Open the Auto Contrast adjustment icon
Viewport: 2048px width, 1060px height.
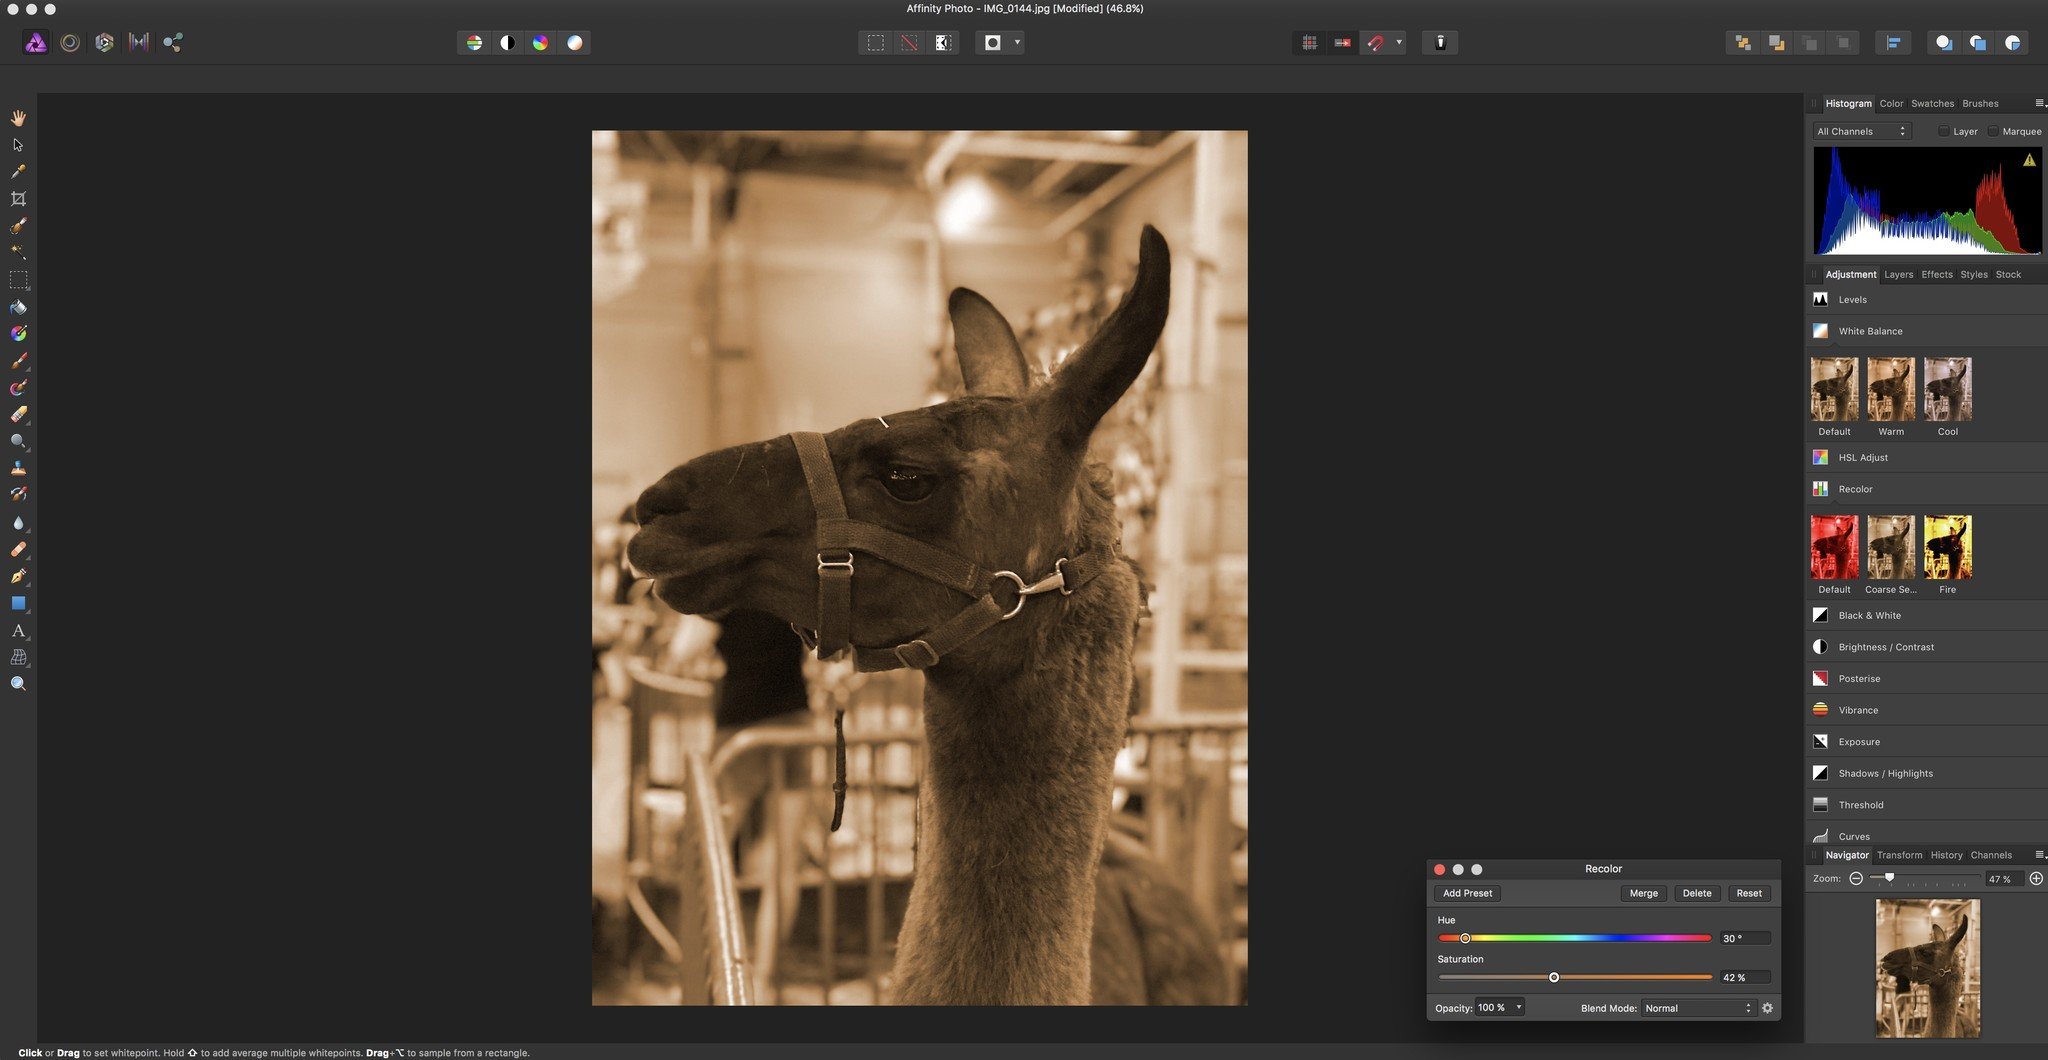coord(508,42)
